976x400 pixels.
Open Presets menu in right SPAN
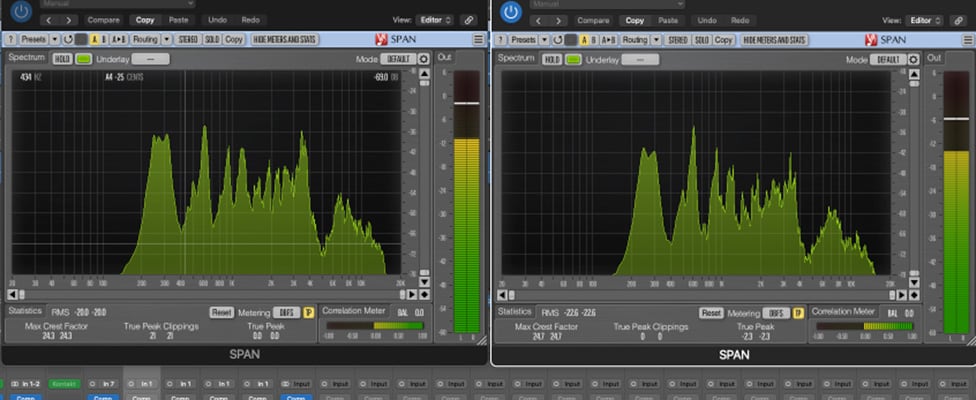(x=523, y=40)
